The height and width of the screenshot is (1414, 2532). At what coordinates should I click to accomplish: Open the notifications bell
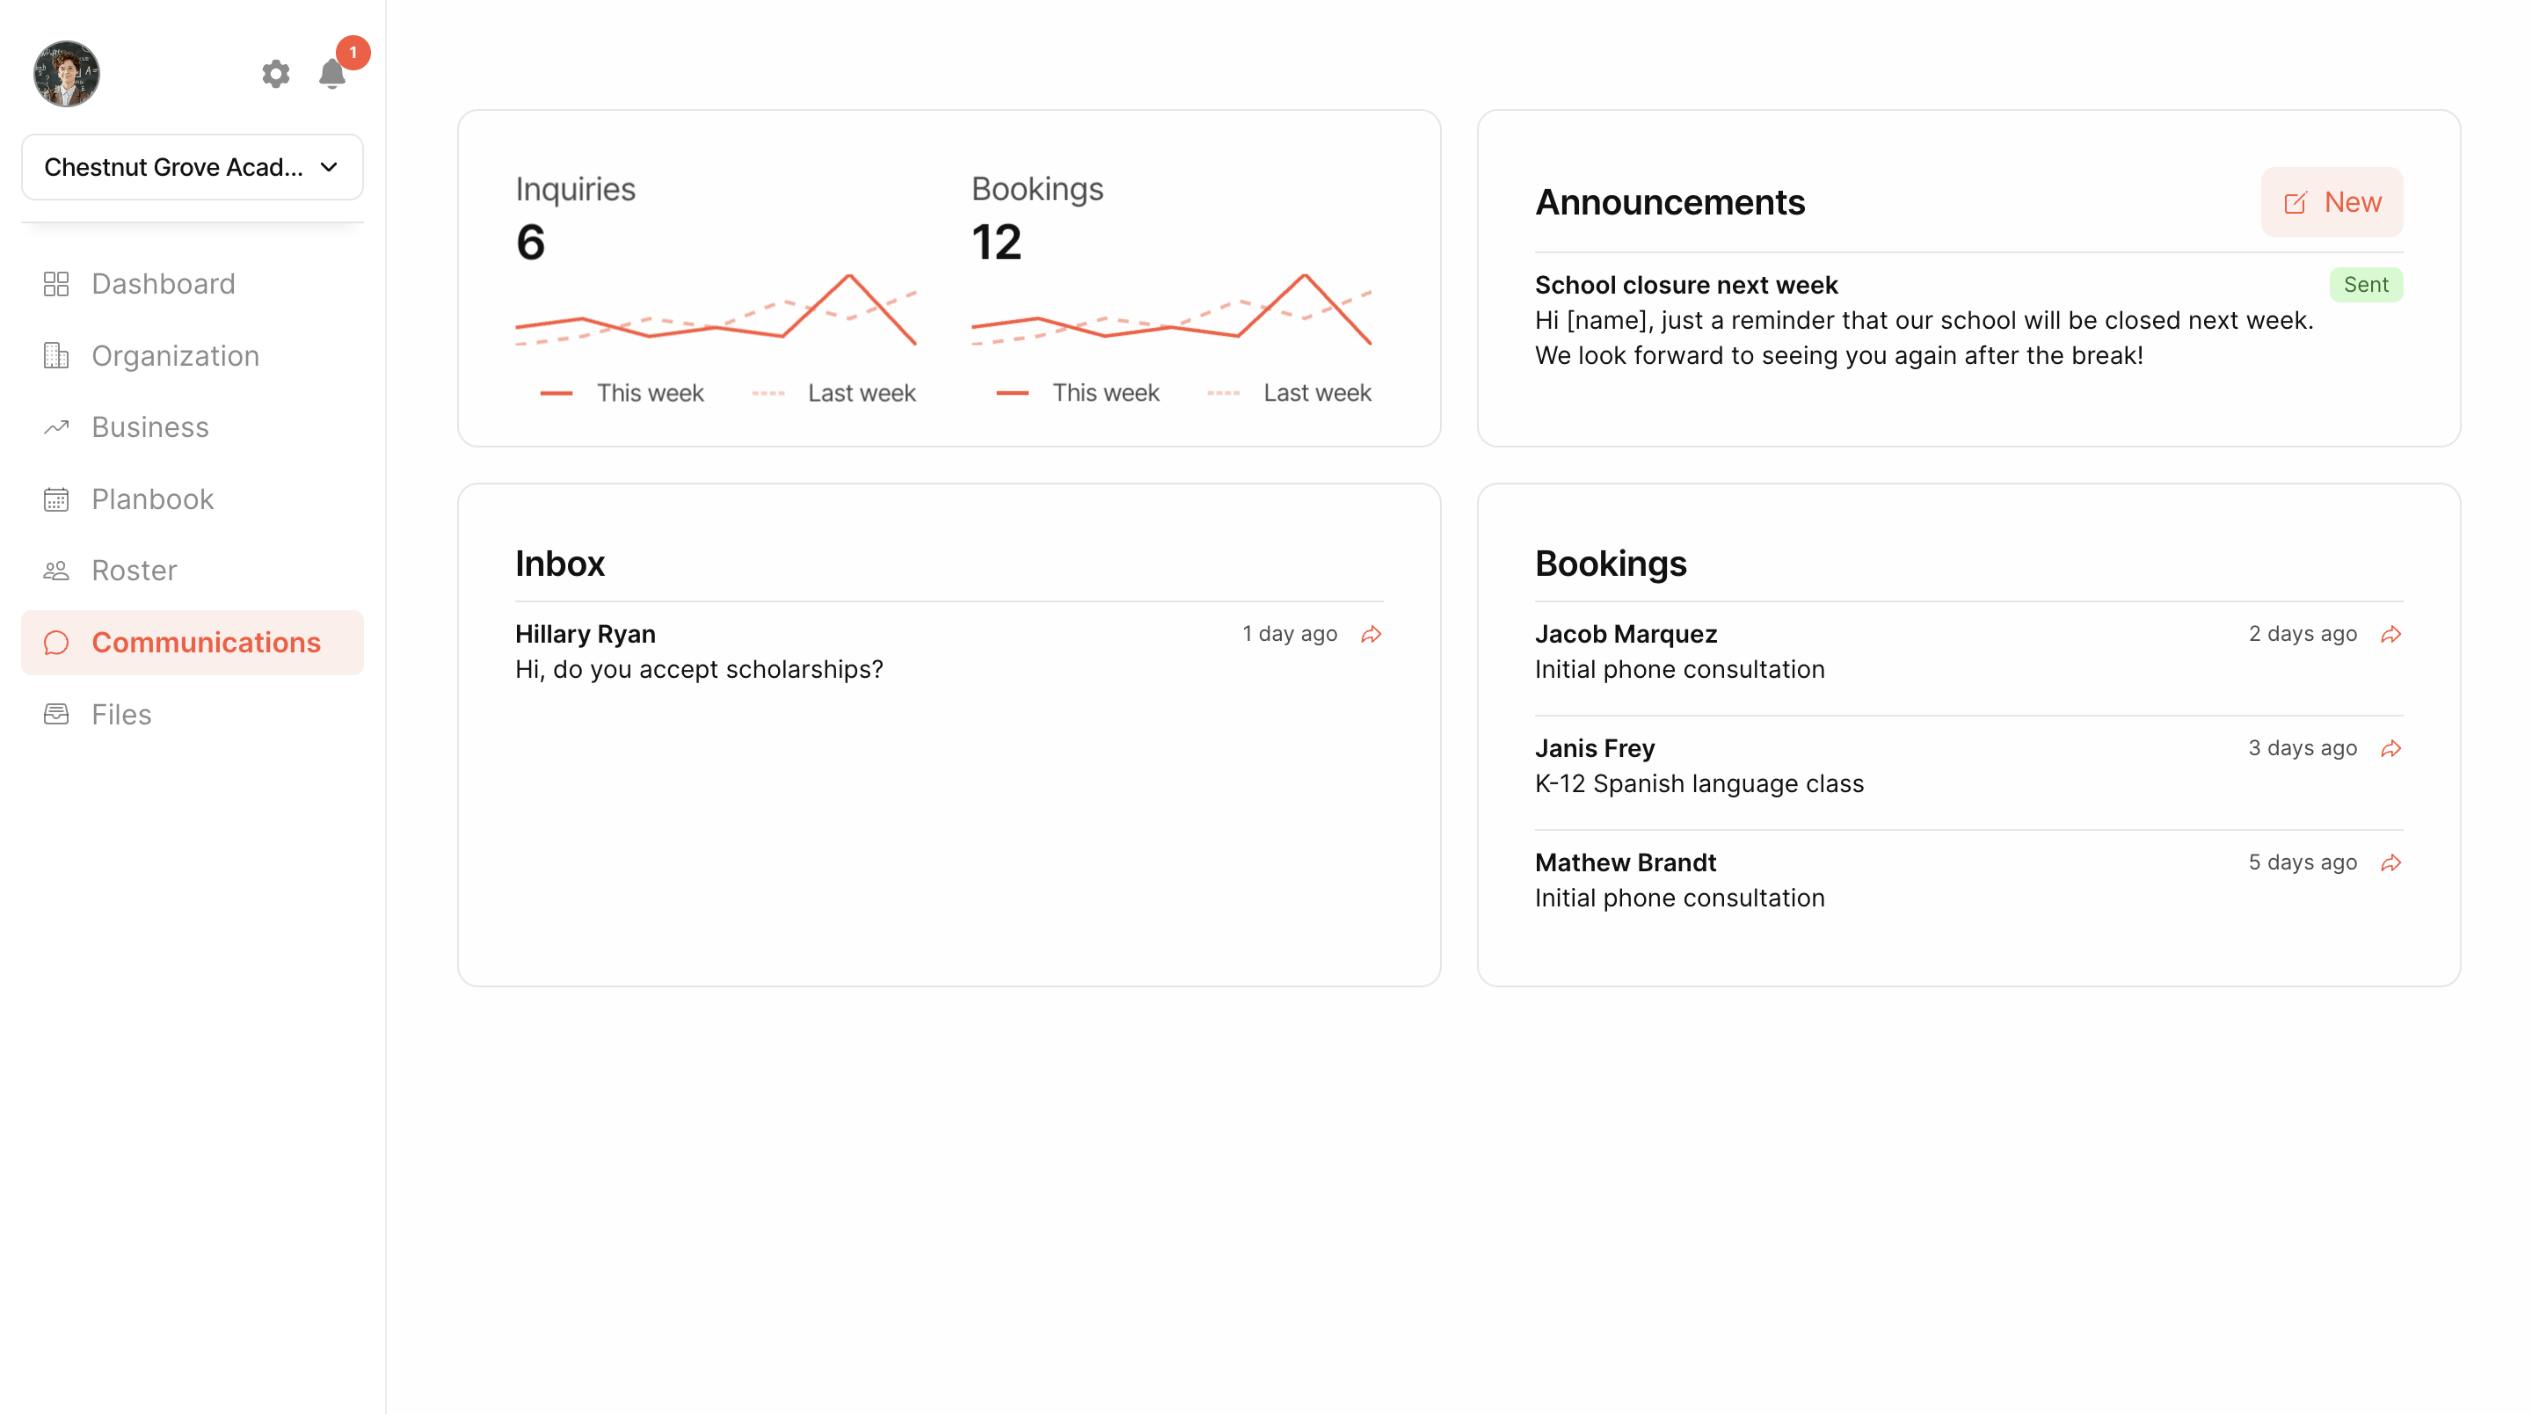pyautogui.click(x=332, y=74)
